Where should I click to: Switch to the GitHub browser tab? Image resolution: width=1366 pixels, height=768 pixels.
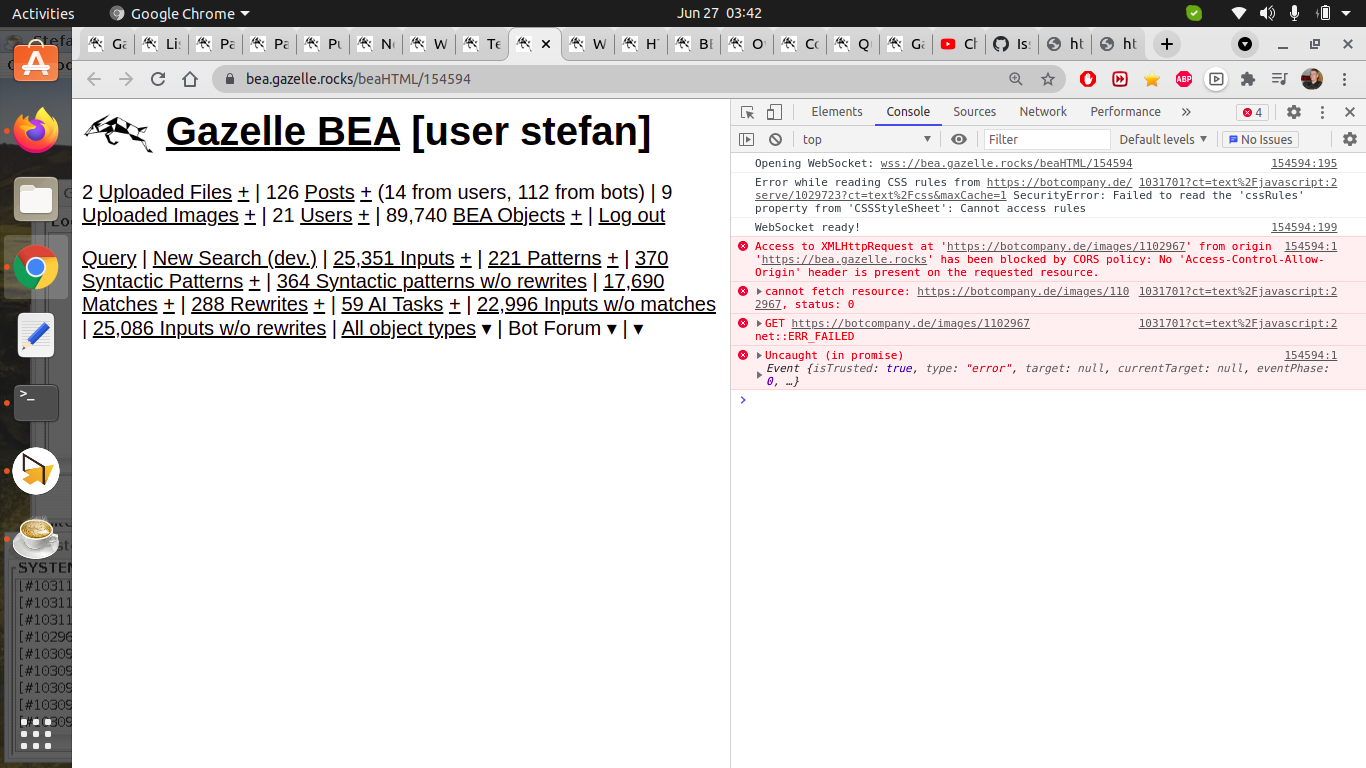[x=1012, y=44]
